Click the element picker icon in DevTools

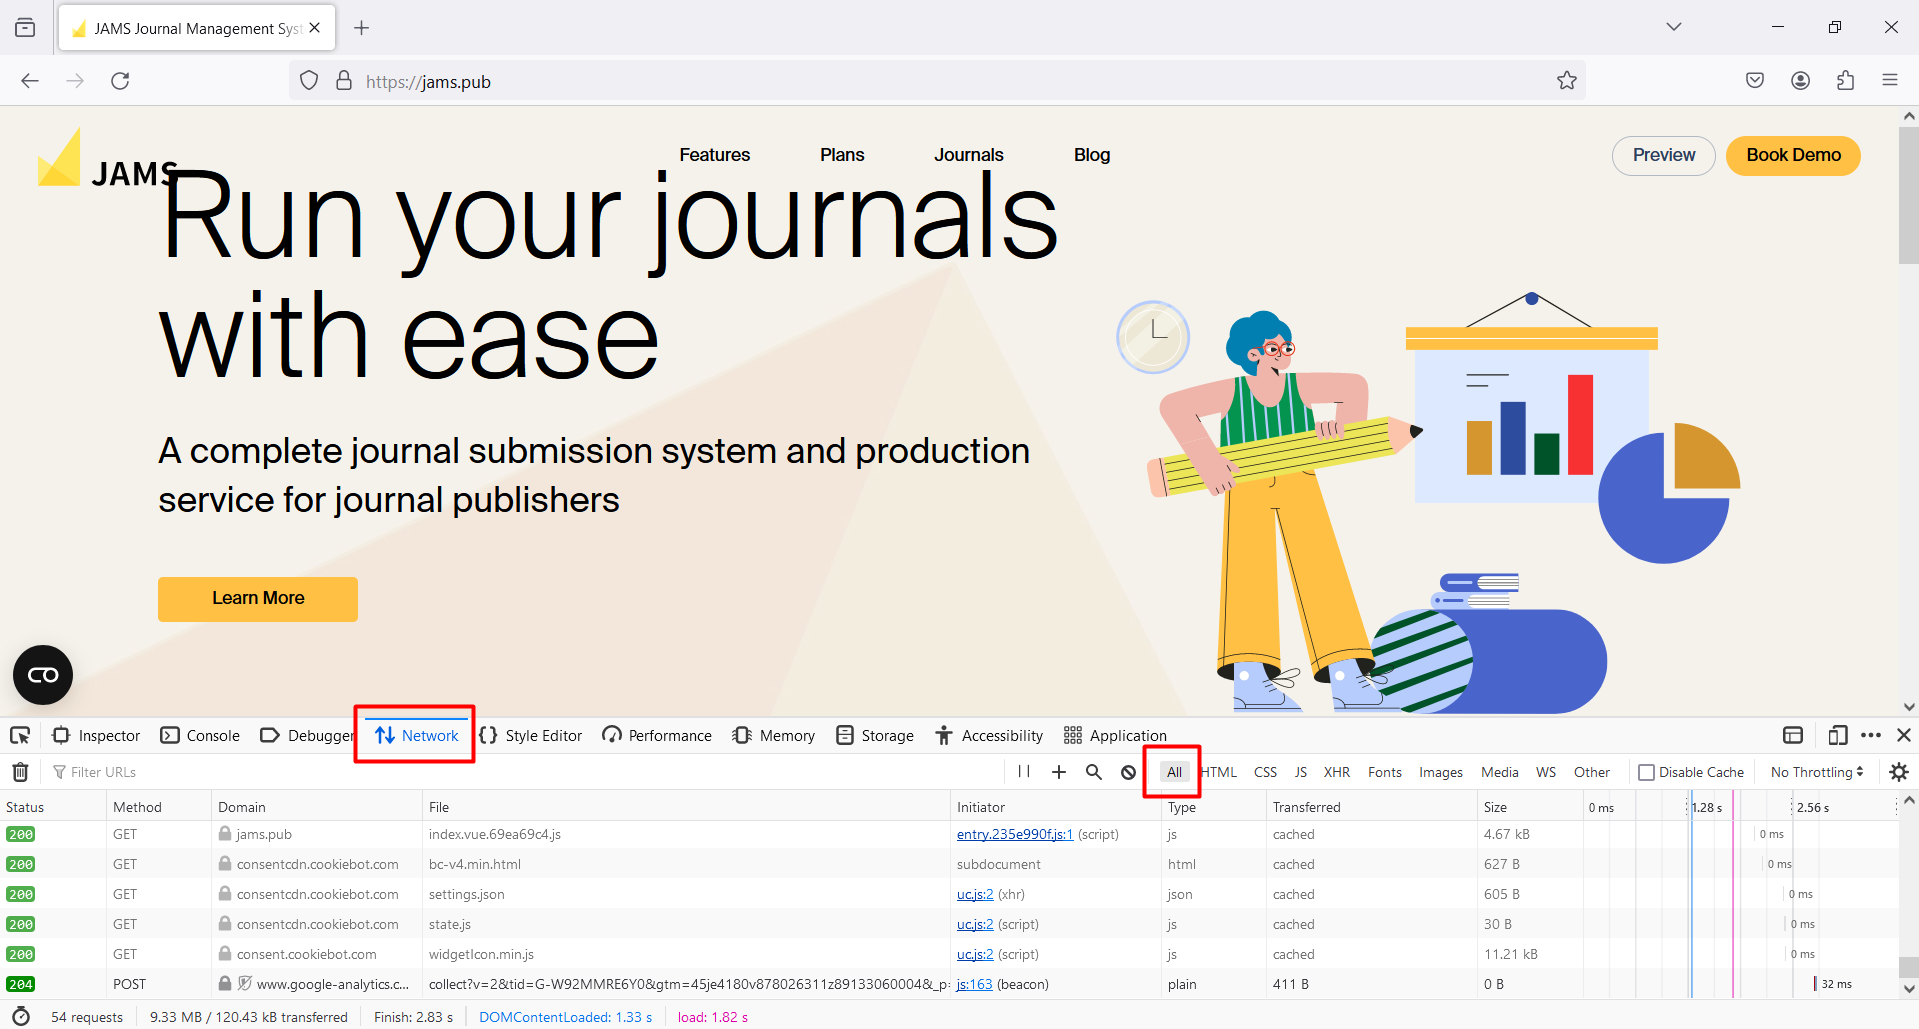click(x=20, y=736)
